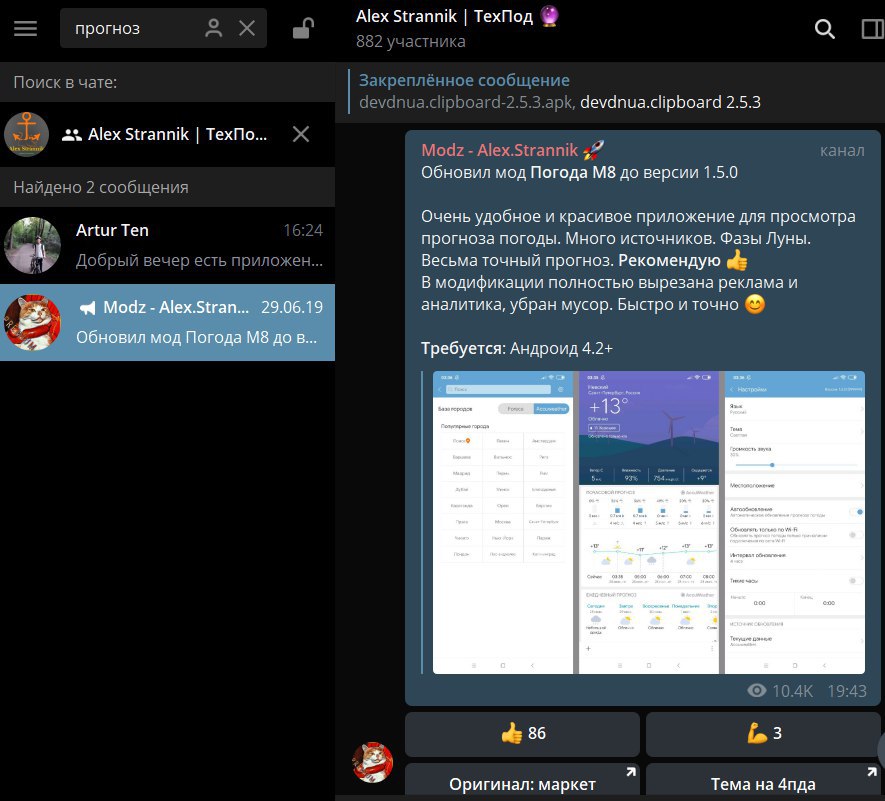Open the Тема на 4пда link button
885x801 pixels.
tap(763, 782)
